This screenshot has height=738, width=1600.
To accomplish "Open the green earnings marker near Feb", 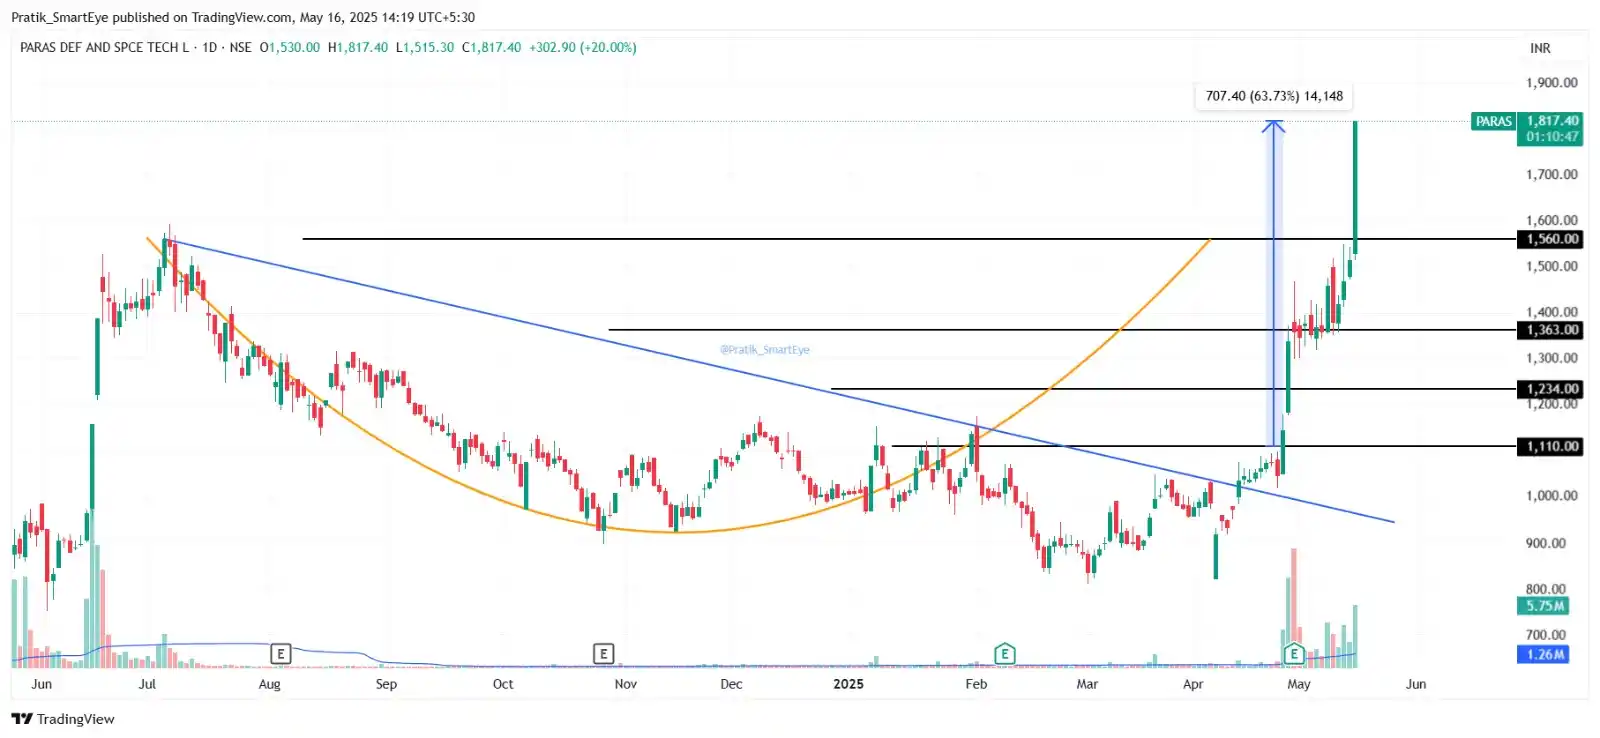I will click(1004, 654).
